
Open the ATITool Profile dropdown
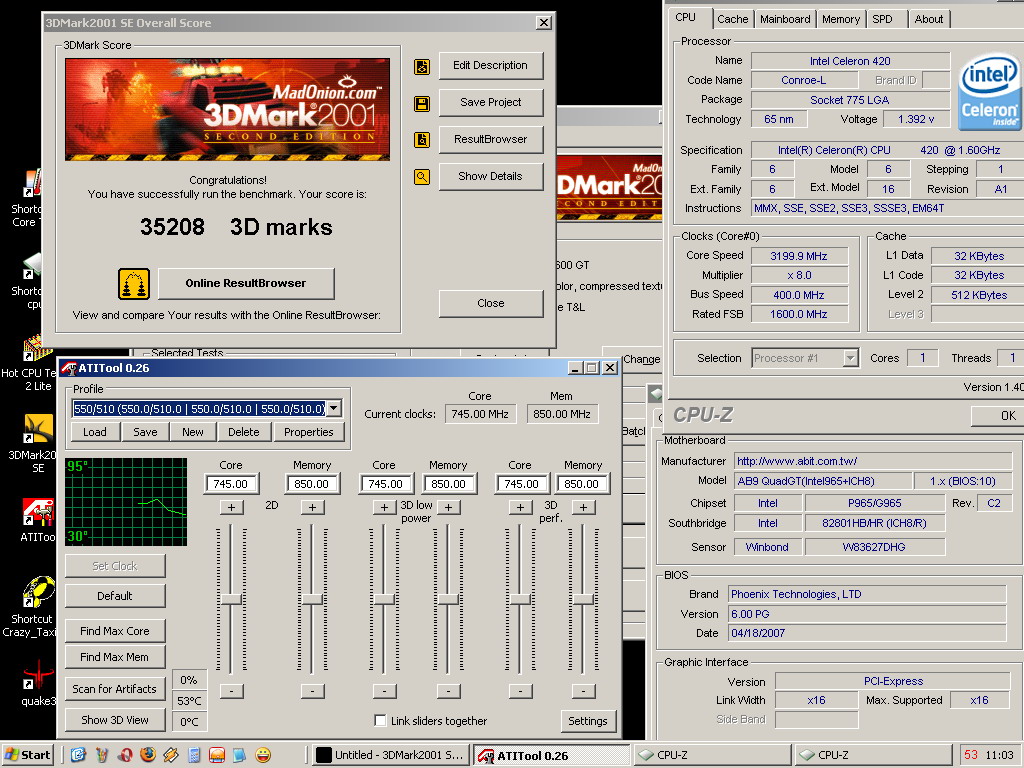(334, 409)
